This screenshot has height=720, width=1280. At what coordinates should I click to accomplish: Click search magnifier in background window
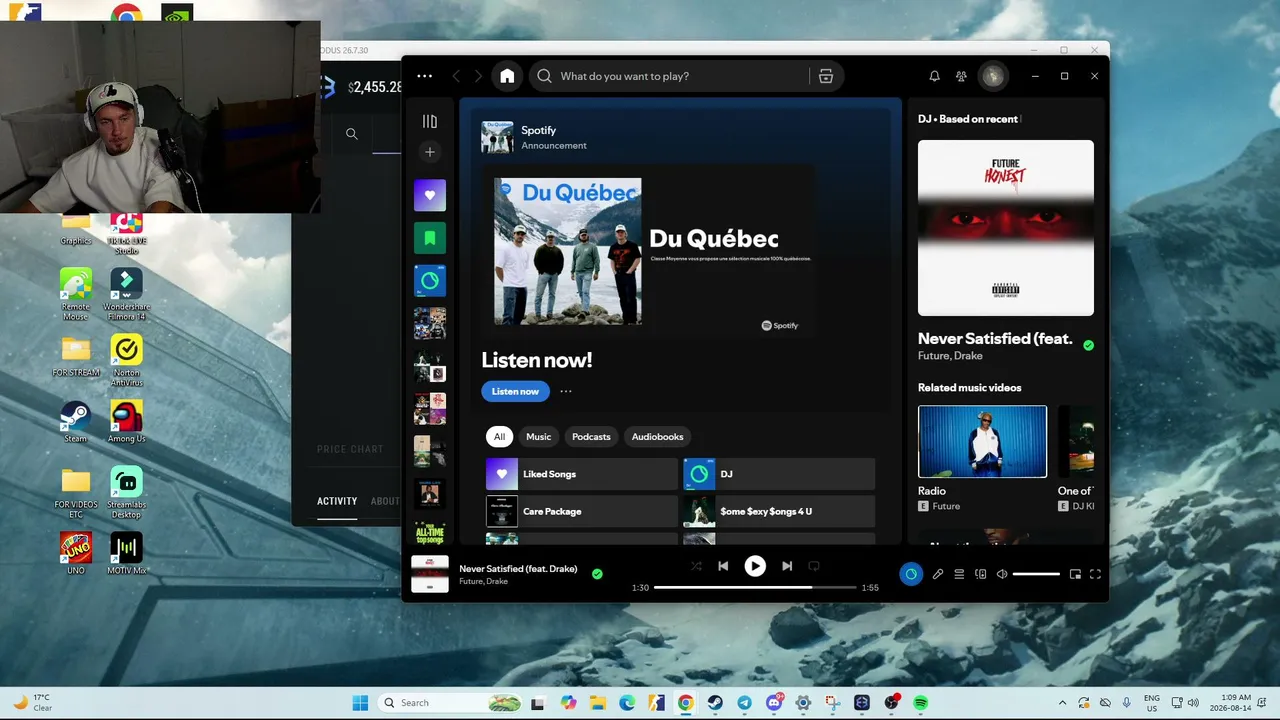point(351,133)
